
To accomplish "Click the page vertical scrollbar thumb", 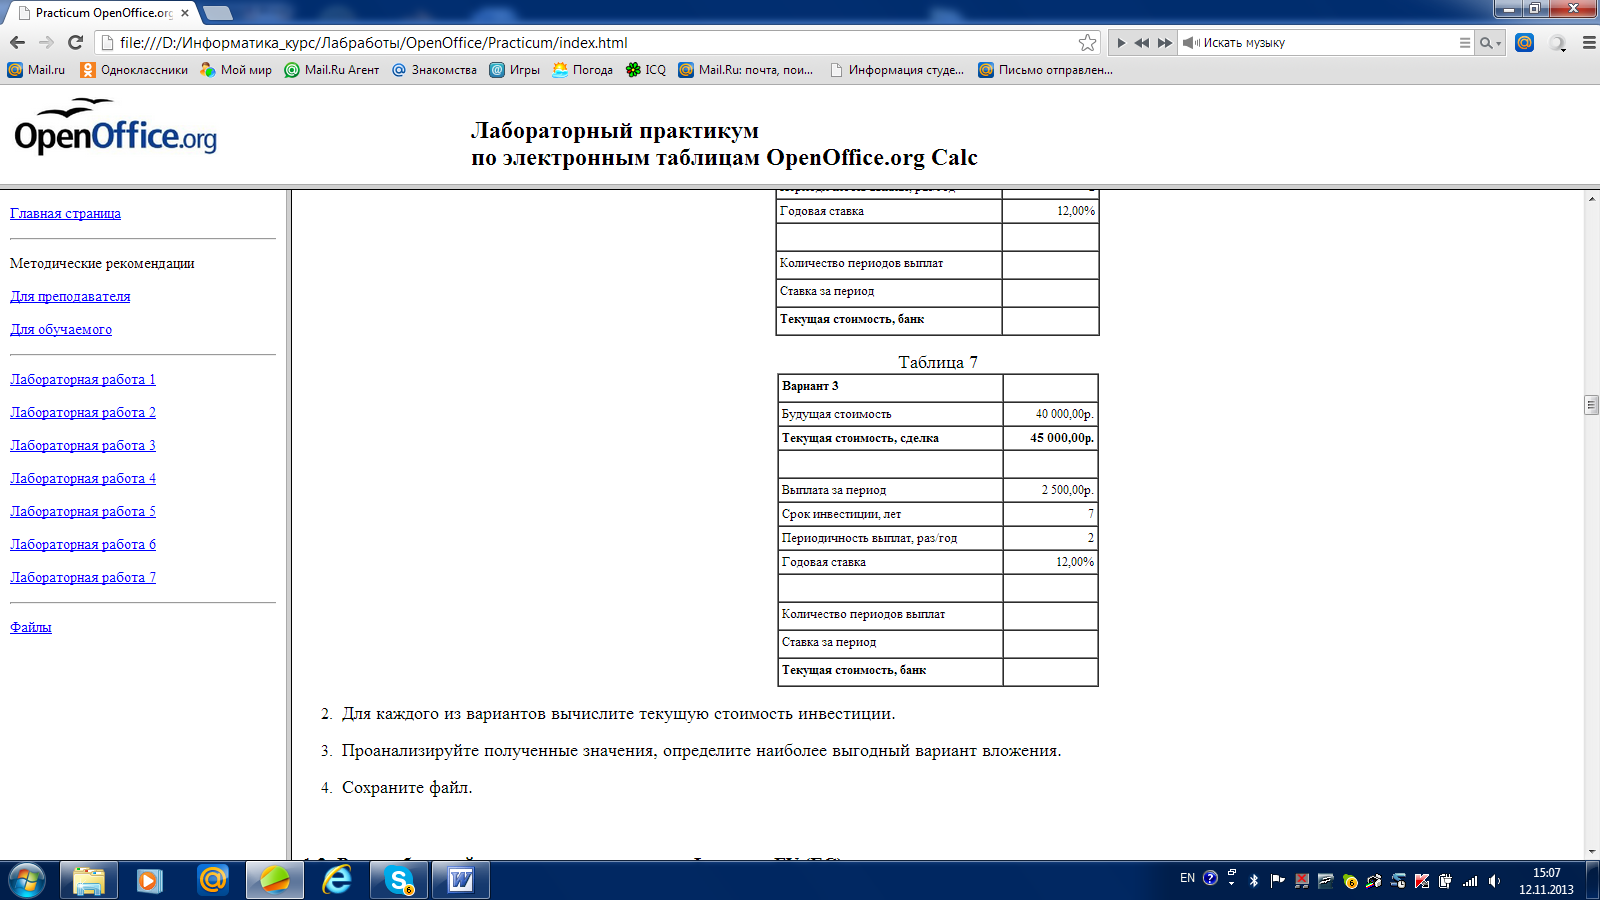I will coord(1591,405).
